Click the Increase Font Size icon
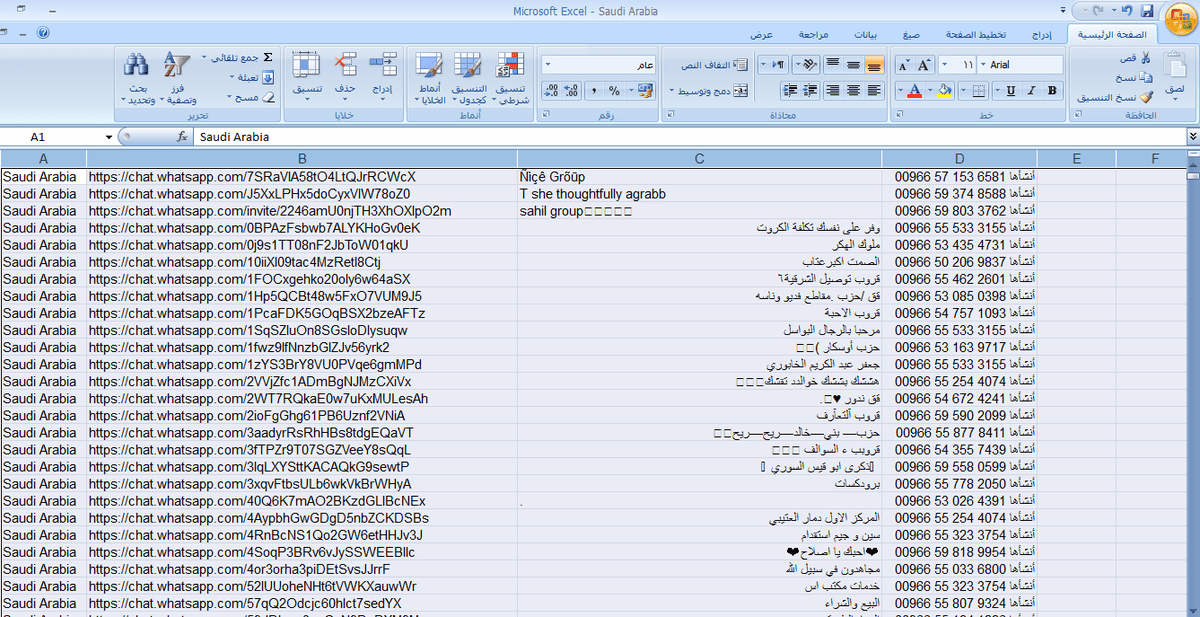1200x617 pixels. pyautogui.click(x=924, y=65)
